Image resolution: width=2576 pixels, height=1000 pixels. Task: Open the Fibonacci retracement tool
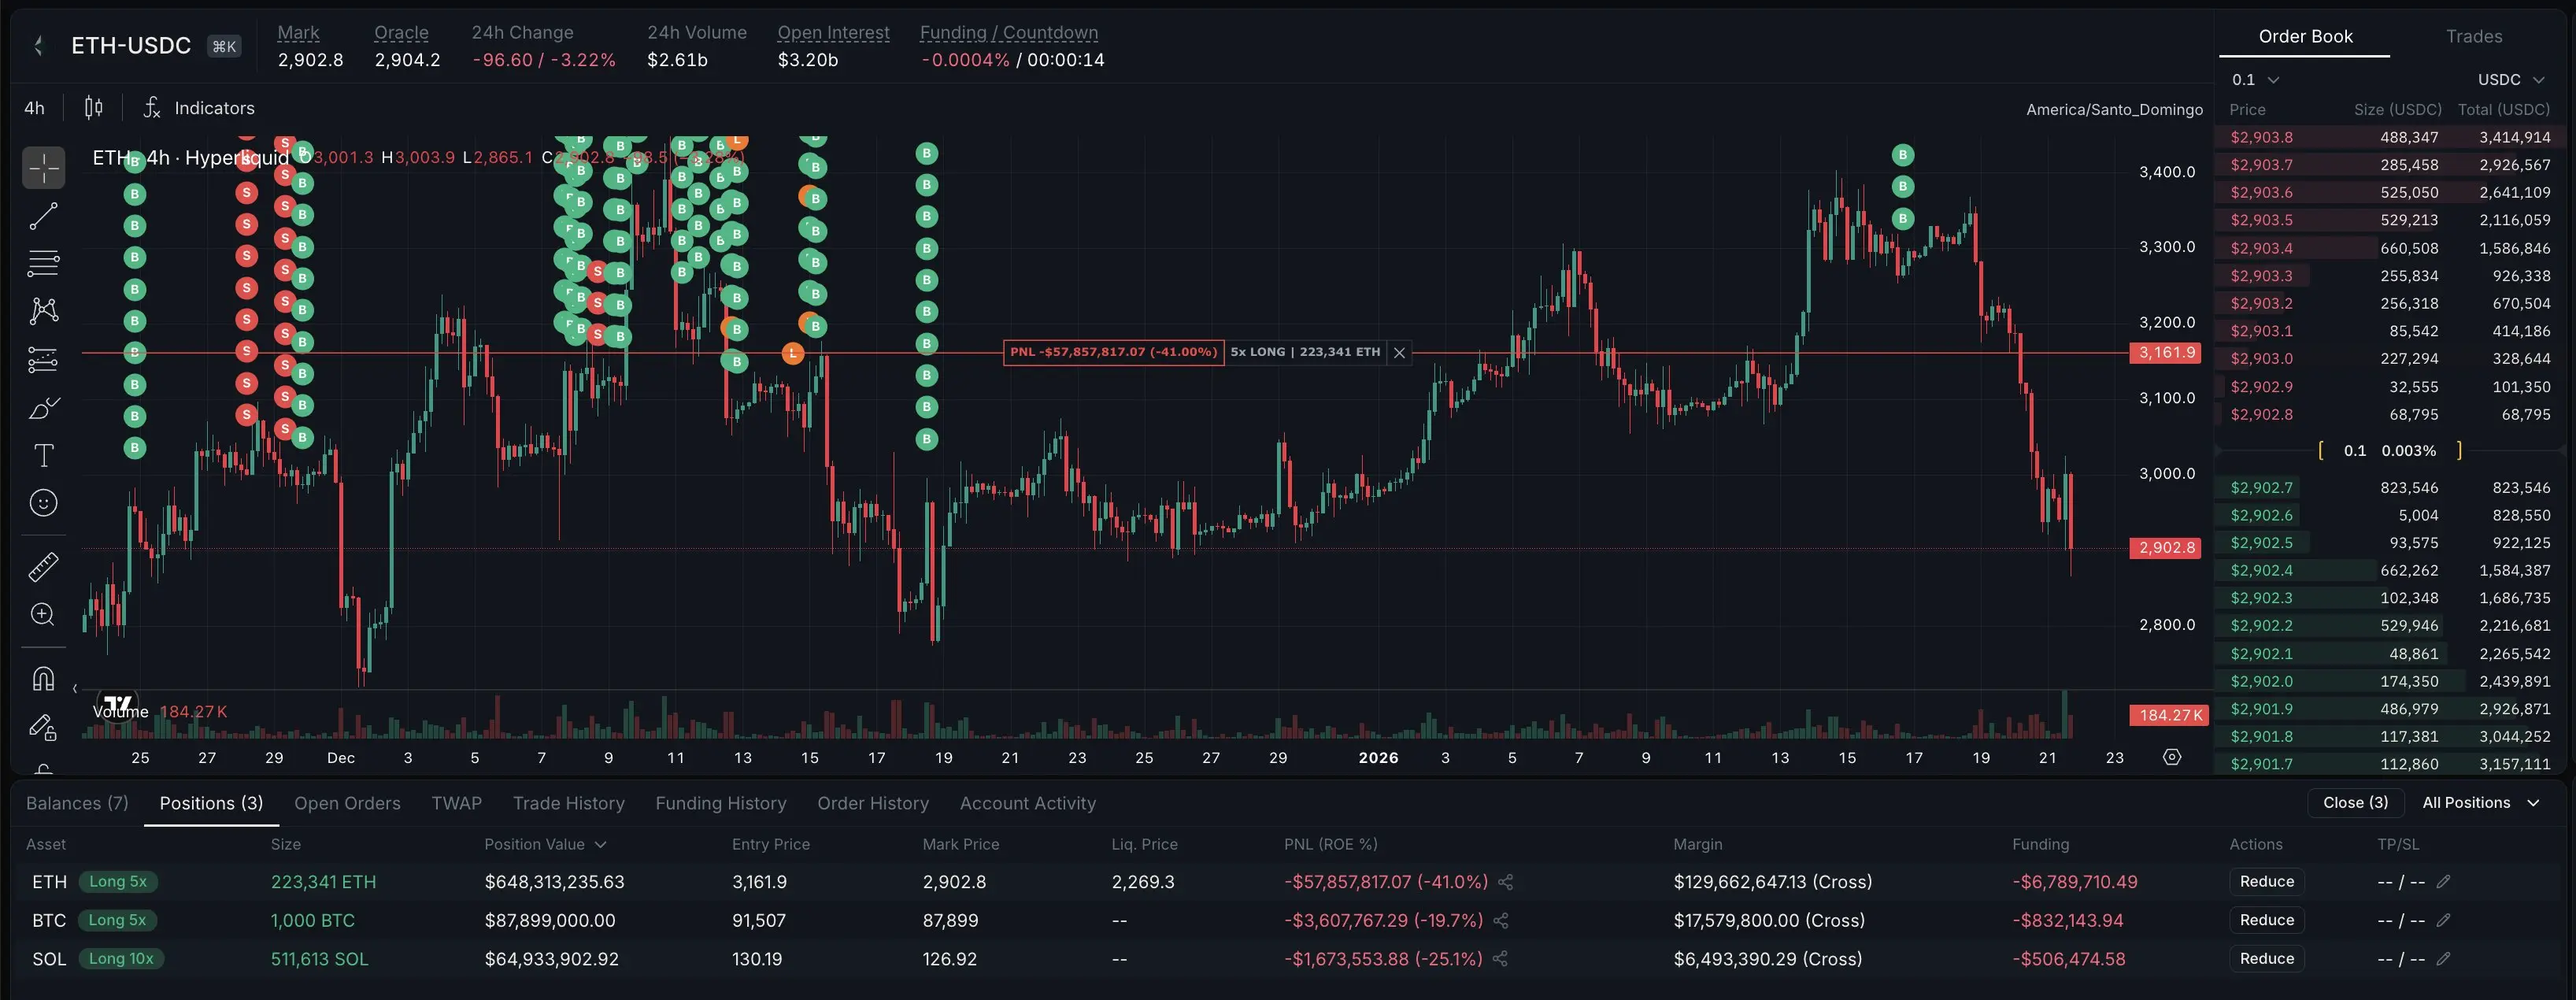(43, 264)
